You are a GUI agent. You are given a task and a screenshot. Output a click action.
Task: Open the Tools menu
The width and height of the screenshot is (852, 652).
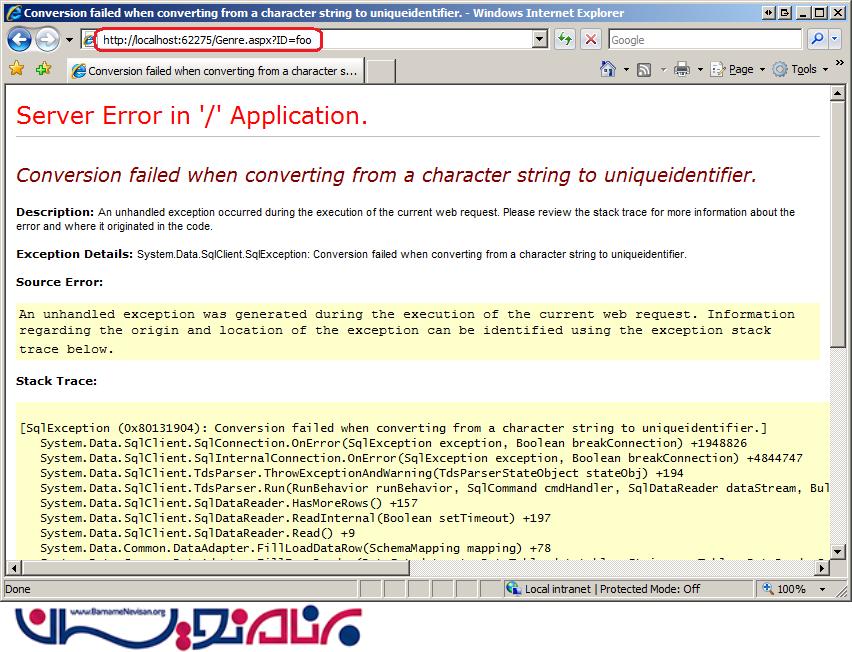point(803,69)
